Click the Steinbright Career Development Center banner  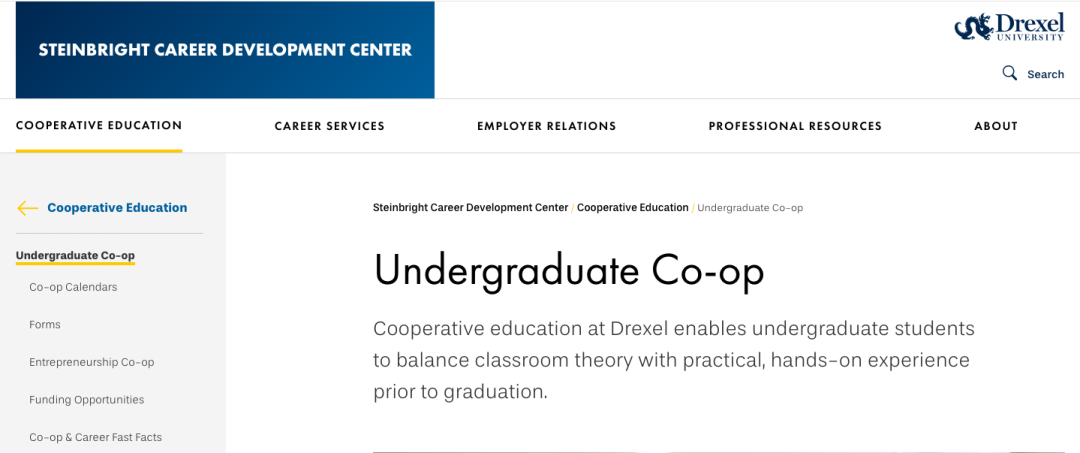pos(225,50)
